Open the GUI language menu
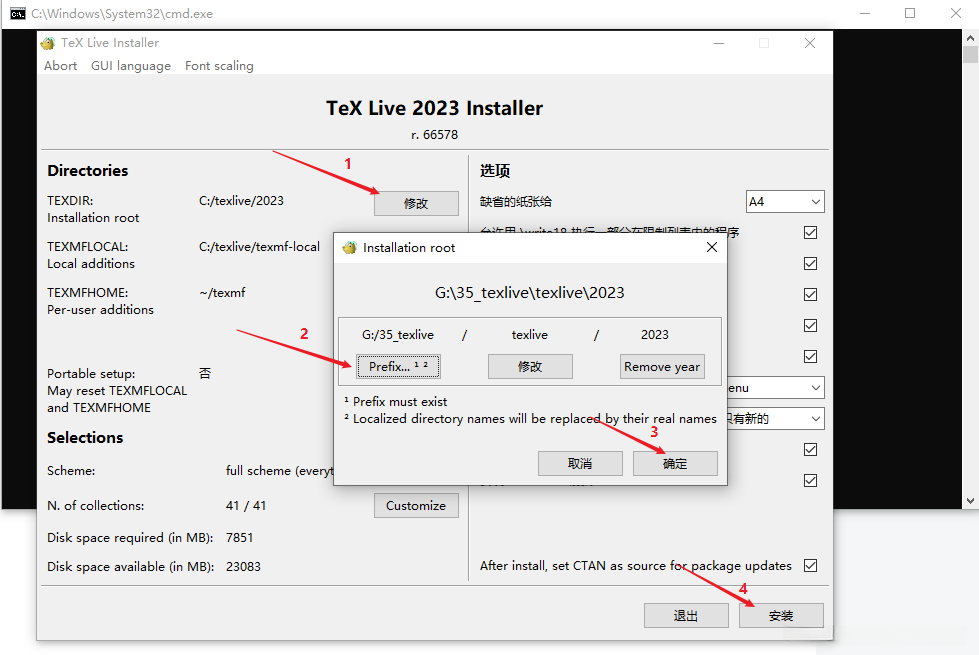 [130, 66]
